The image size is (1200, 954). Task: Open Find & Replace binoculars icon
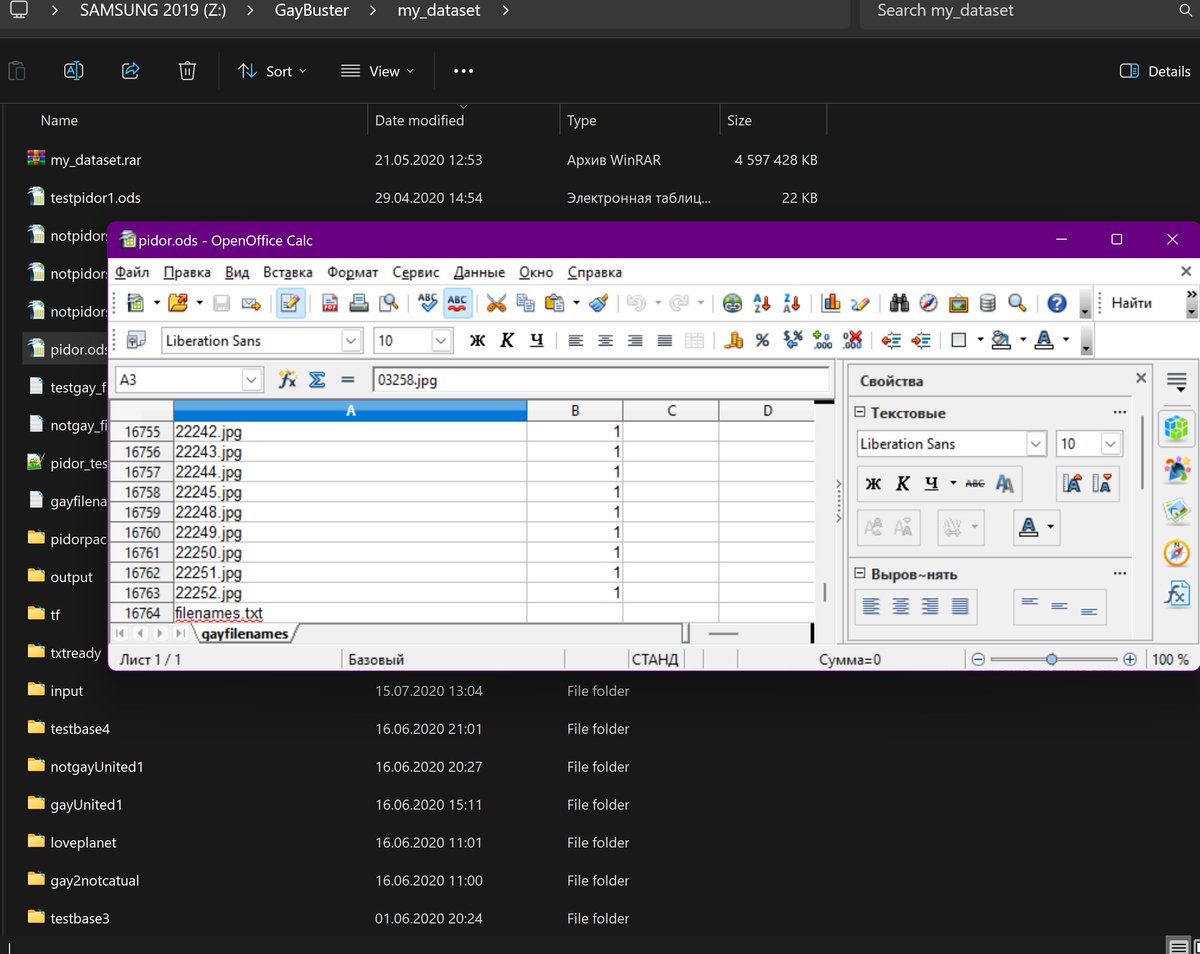point(899,303)
